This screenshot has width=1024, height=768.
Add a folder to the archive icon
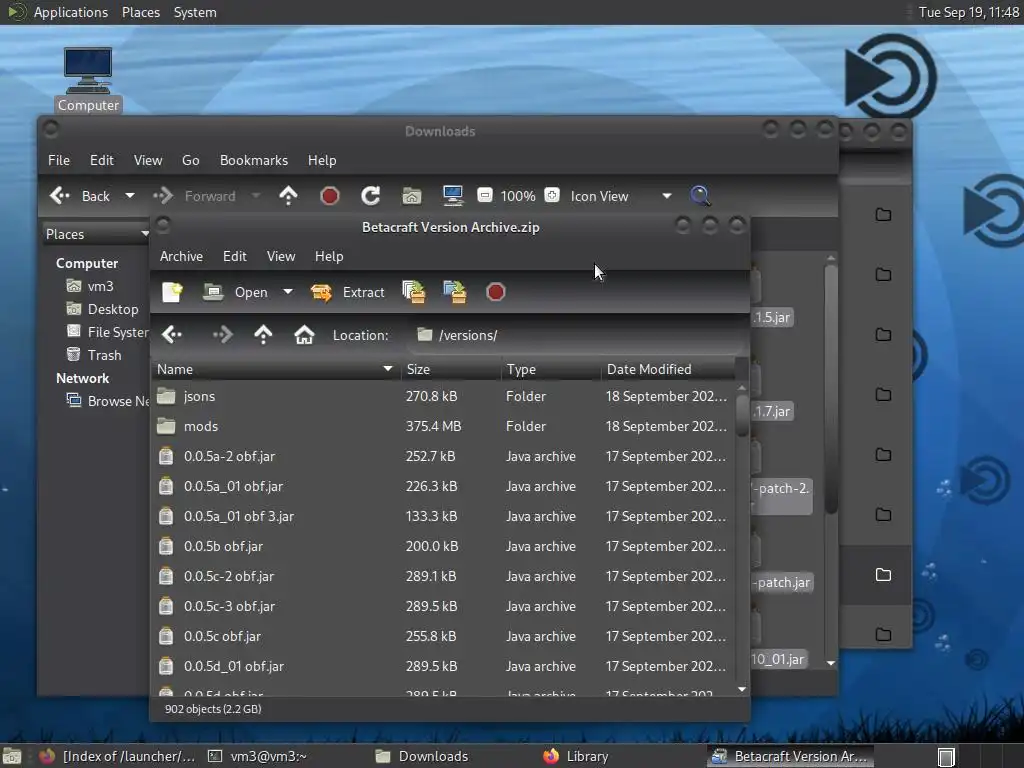pyautogui.click(x=455, y=292)
